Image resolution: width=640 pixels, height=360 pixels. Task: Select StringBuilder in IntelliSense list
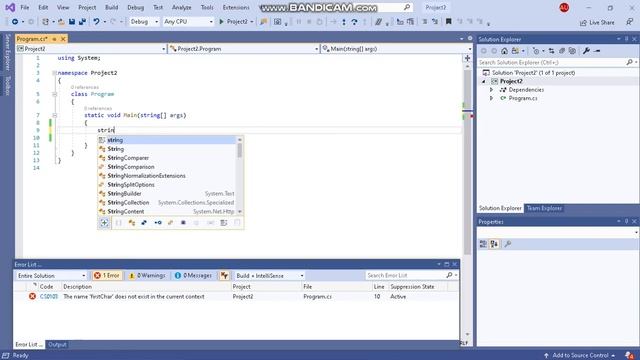(124, 194)
